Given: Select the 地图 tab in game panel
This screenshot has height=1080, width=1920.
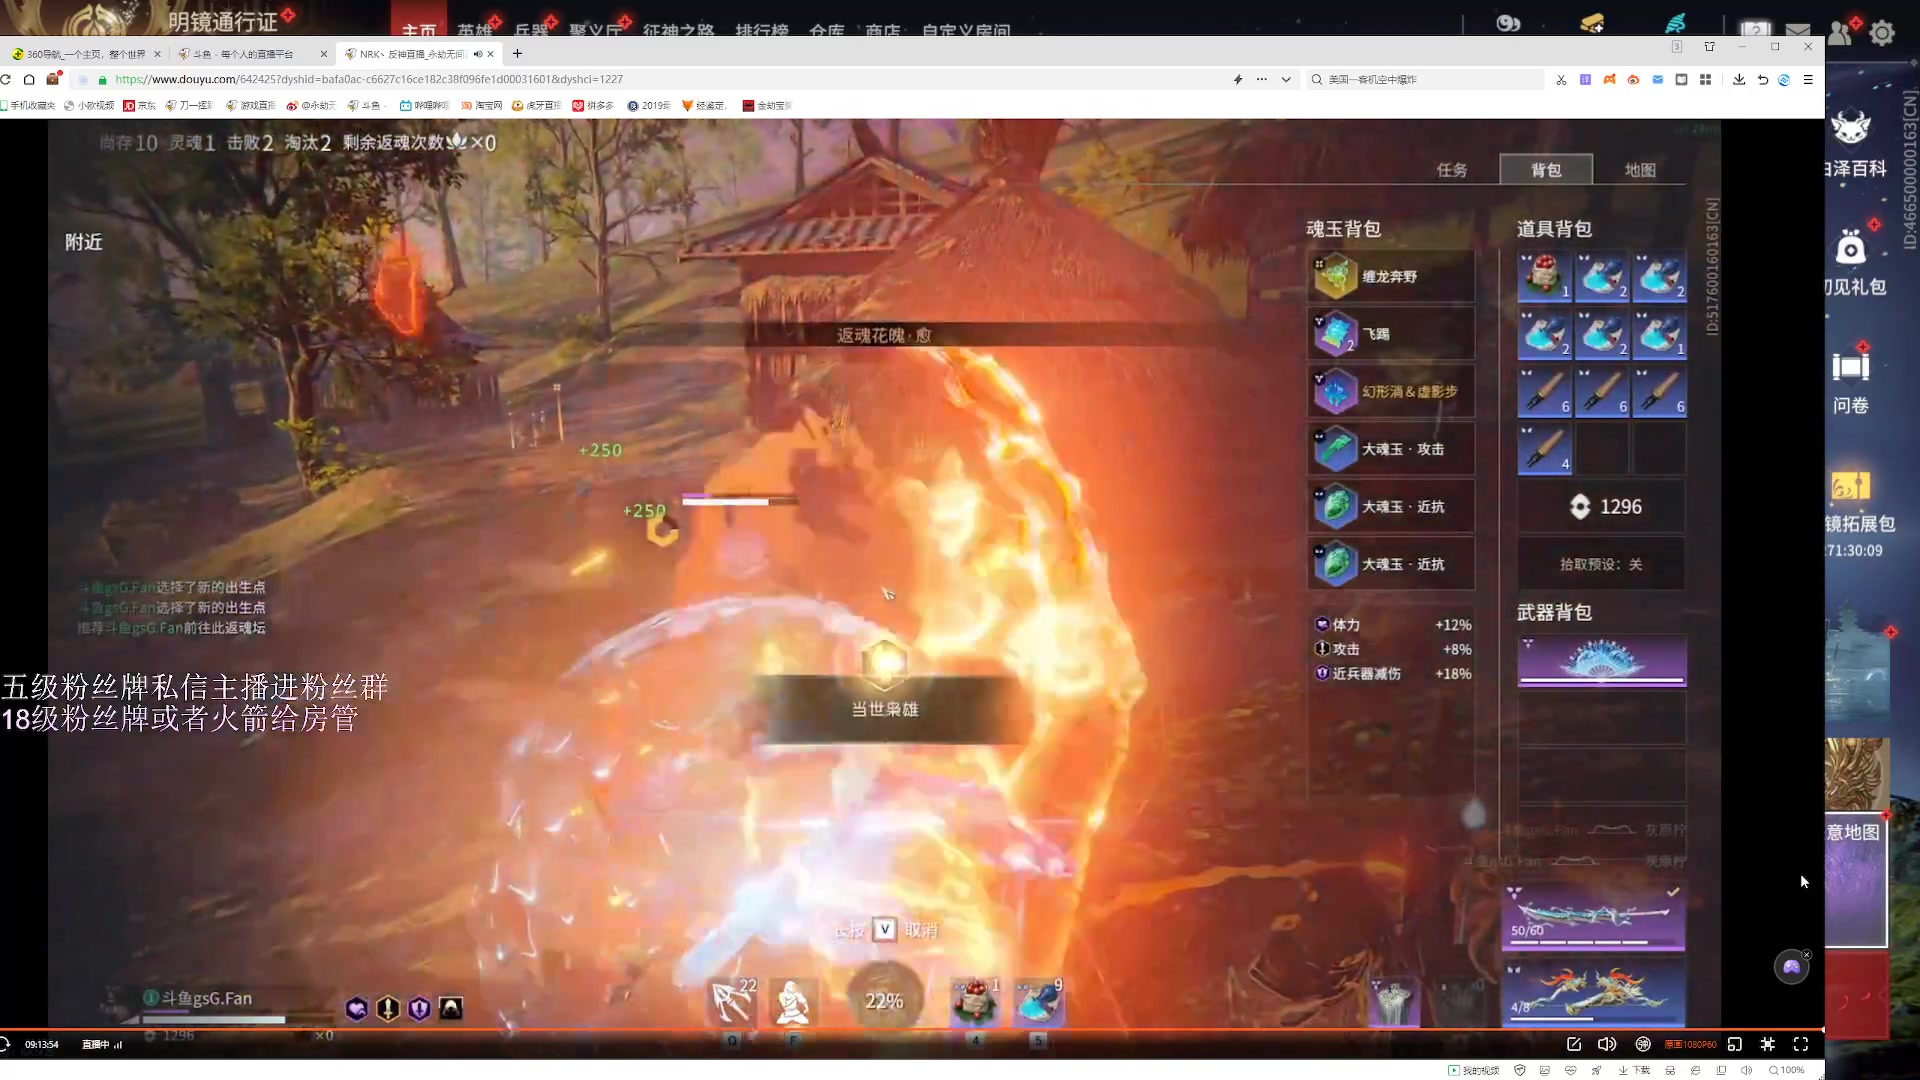Looking at the screenshot, I should [x=1640, y=170].
